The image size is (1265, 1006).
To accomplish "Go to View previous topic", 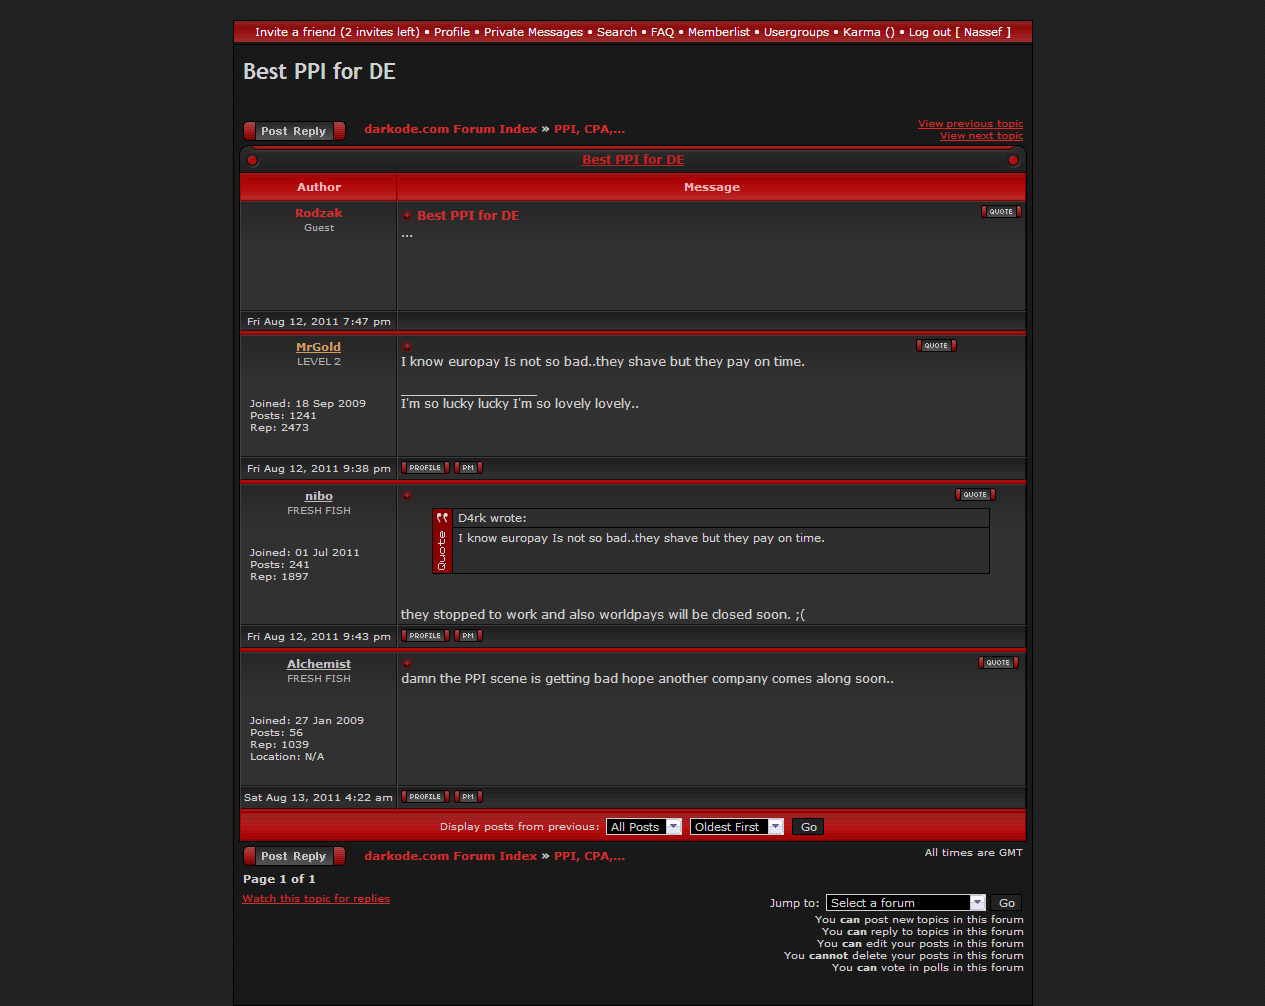I will [x=970, y=124].
